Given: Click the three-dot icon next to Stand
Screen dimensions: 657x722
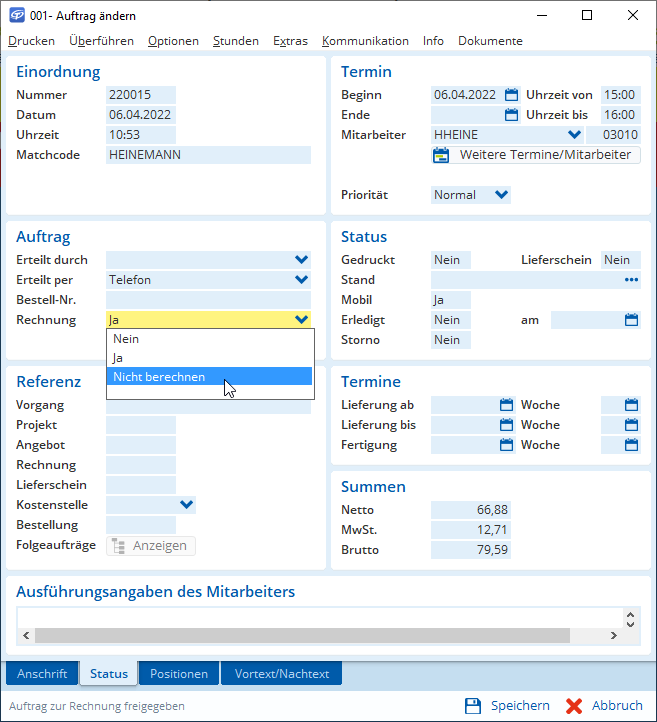Looking at the screenshot, I should click(631, 280).
